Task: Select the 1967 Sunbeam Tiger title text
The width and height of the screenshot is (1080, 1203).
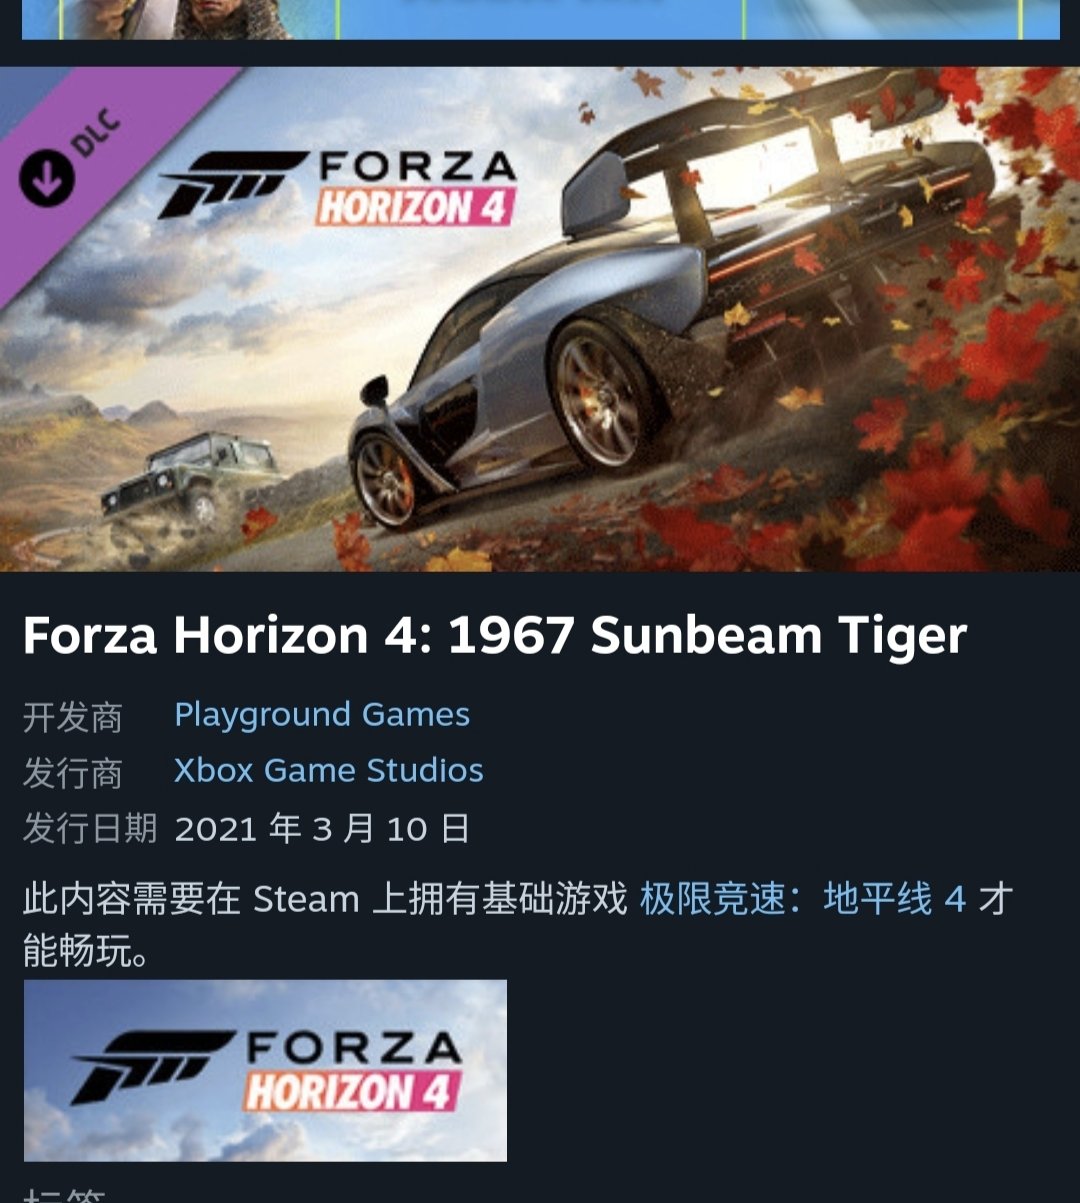Action: click(708, 635)
